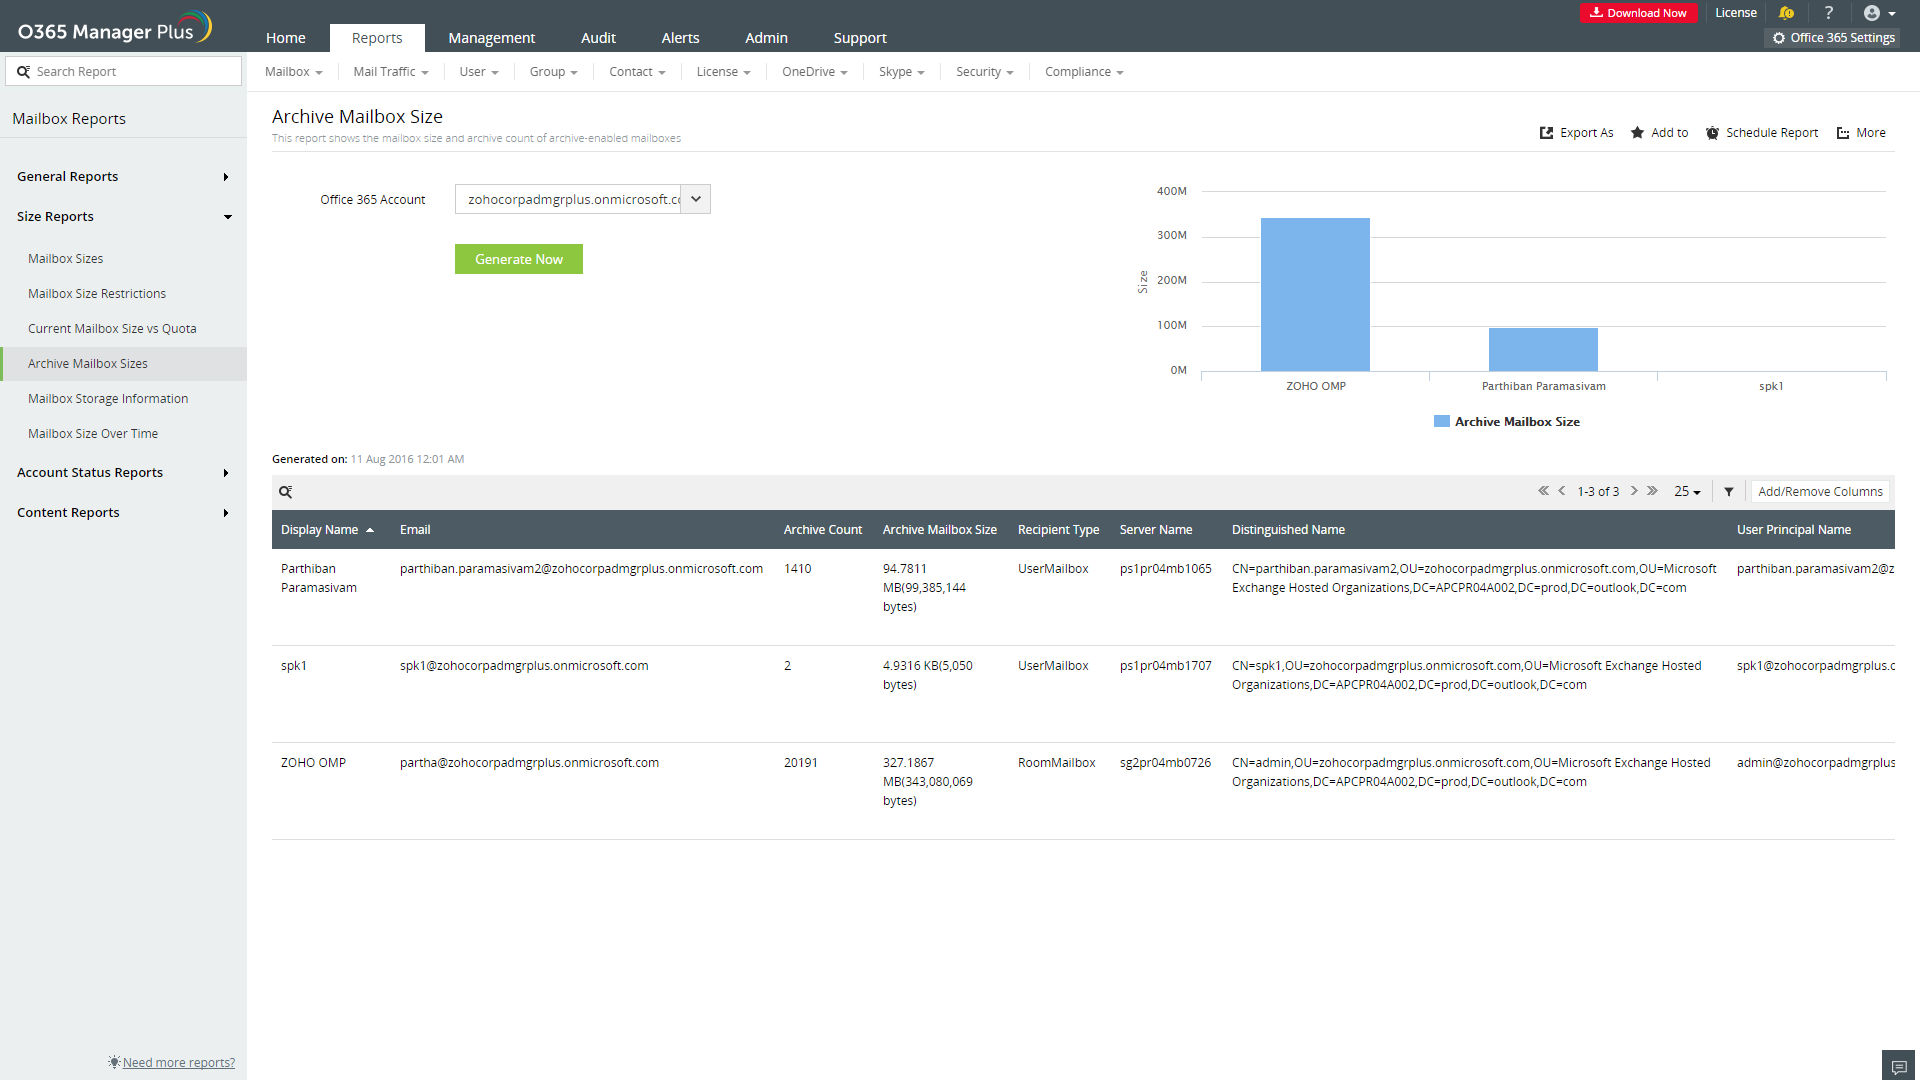Go to last page double-arrow icon

(1652, 491)
